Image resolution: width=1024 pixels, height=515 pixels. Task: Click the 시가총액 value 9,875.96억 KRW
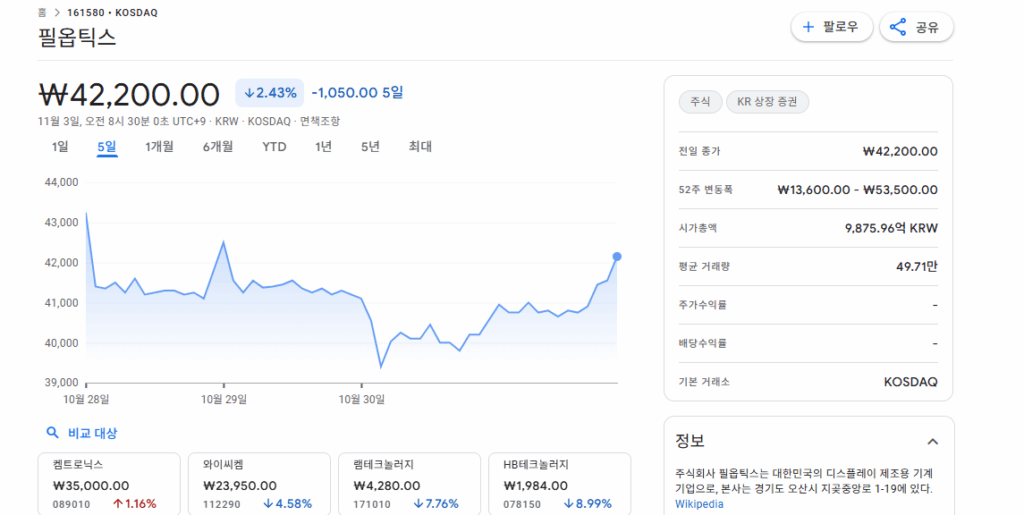coord(891,228)
